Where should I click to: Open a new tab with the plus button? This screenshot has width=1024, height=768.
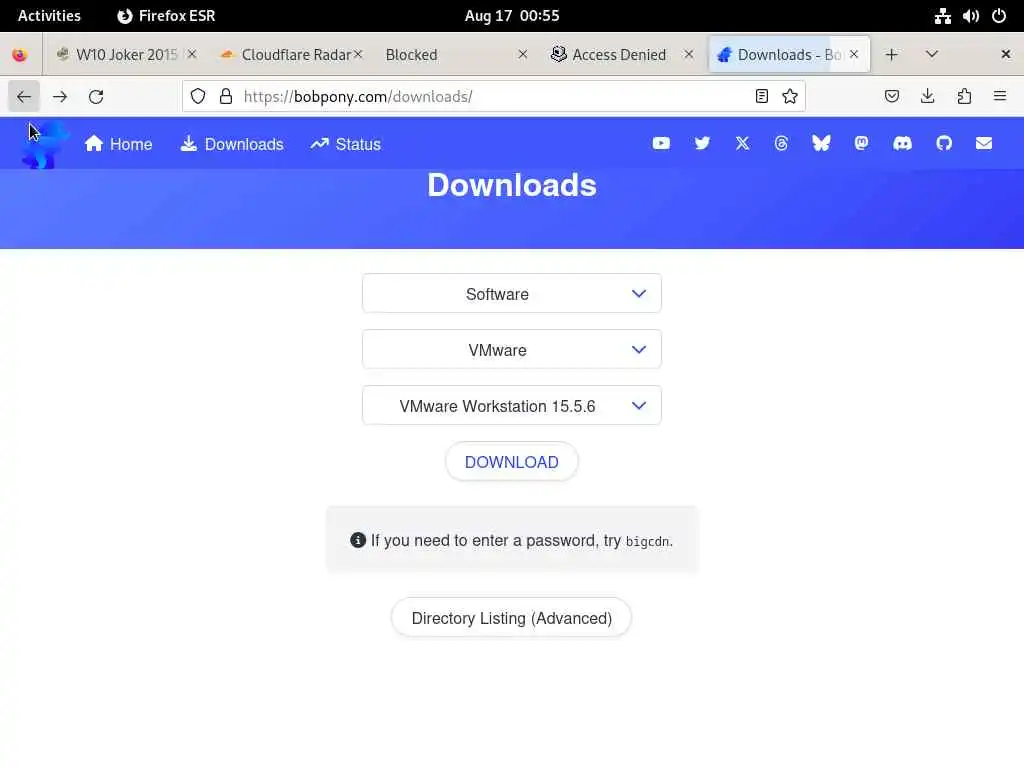pyautogui.click(x=891, y=55)
